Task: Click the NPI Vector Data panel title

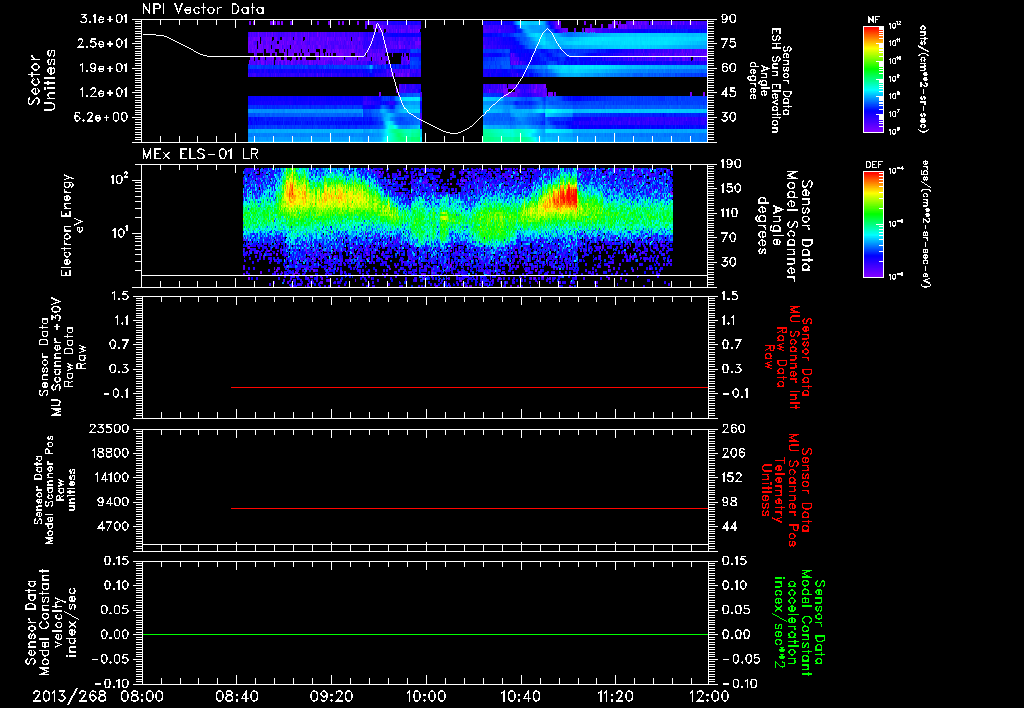Action: pos(203,9)
